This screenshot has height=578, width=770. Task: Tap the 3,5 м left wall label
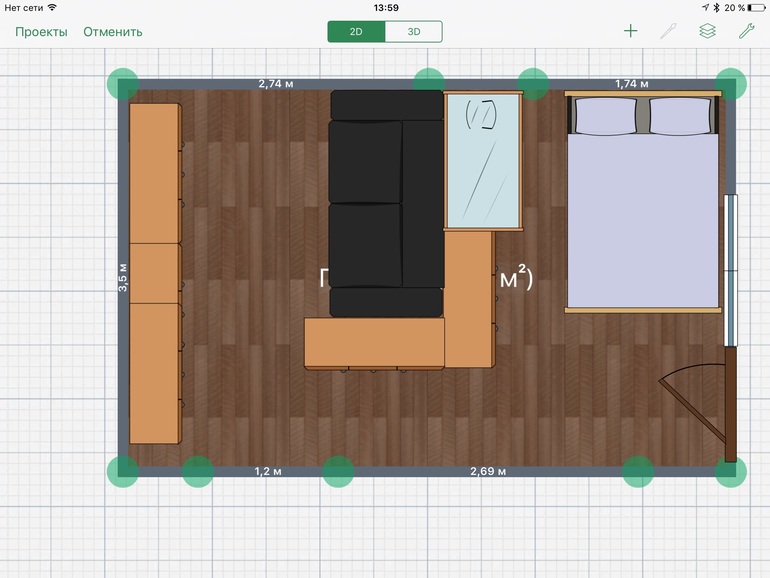tap(123, 277)
